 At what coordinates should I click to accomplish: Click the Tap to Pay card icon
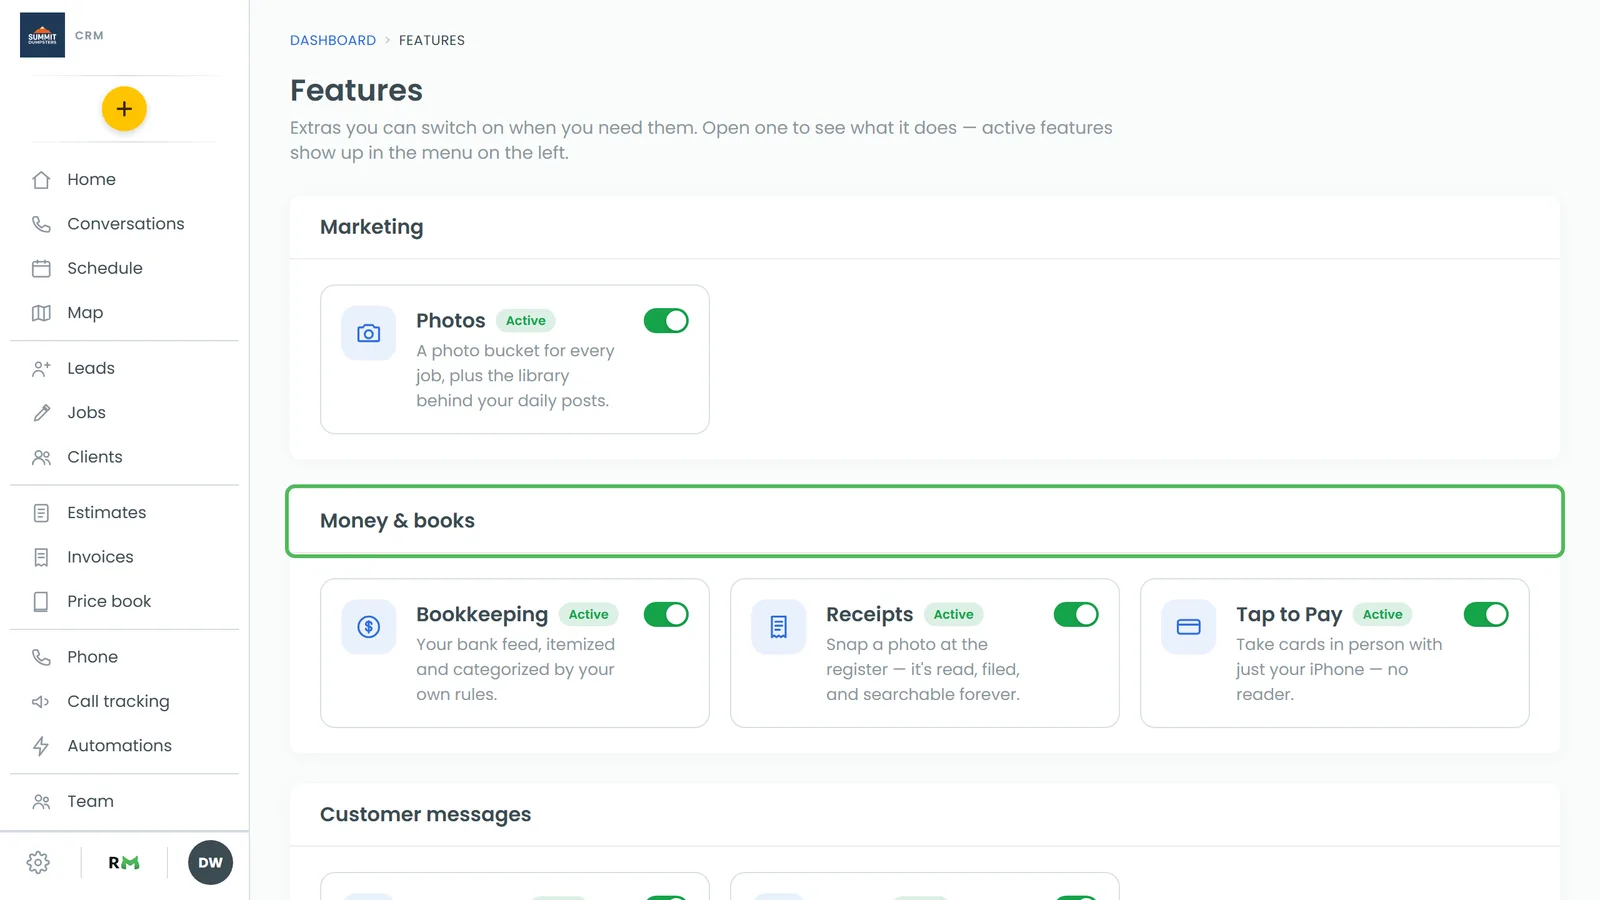tap(1189, 627)
